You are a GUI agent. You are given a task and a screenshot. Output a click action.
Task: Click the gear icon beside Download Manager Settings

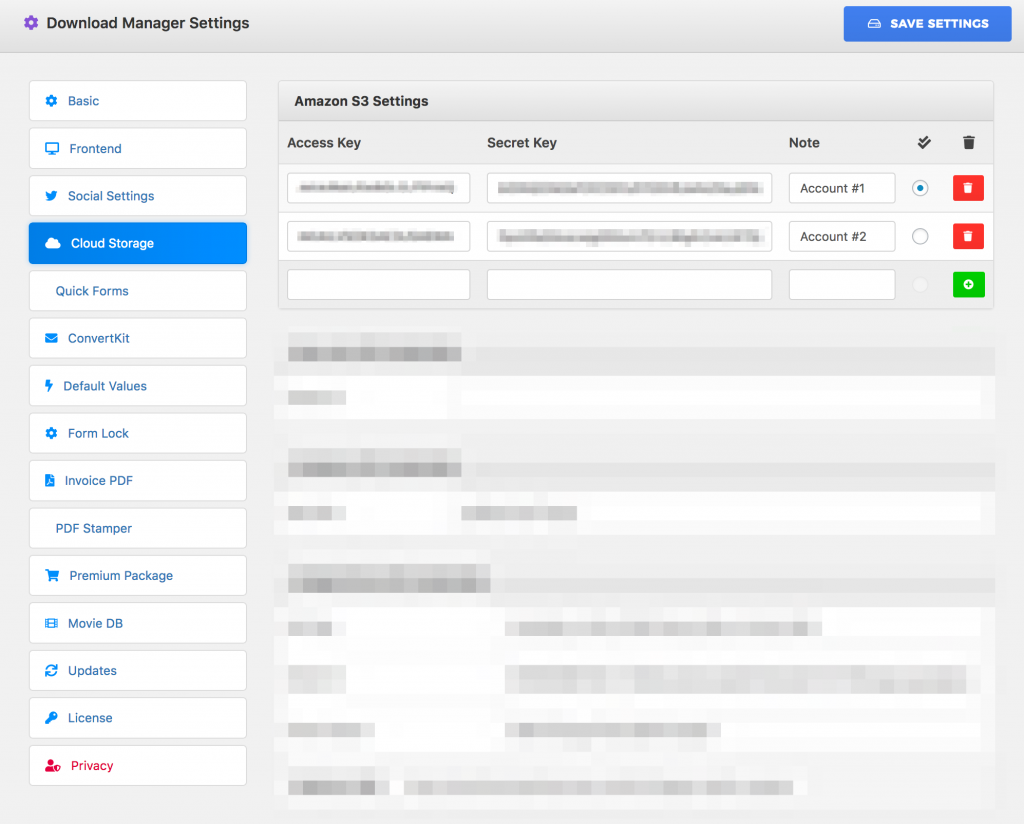[31, 22]
